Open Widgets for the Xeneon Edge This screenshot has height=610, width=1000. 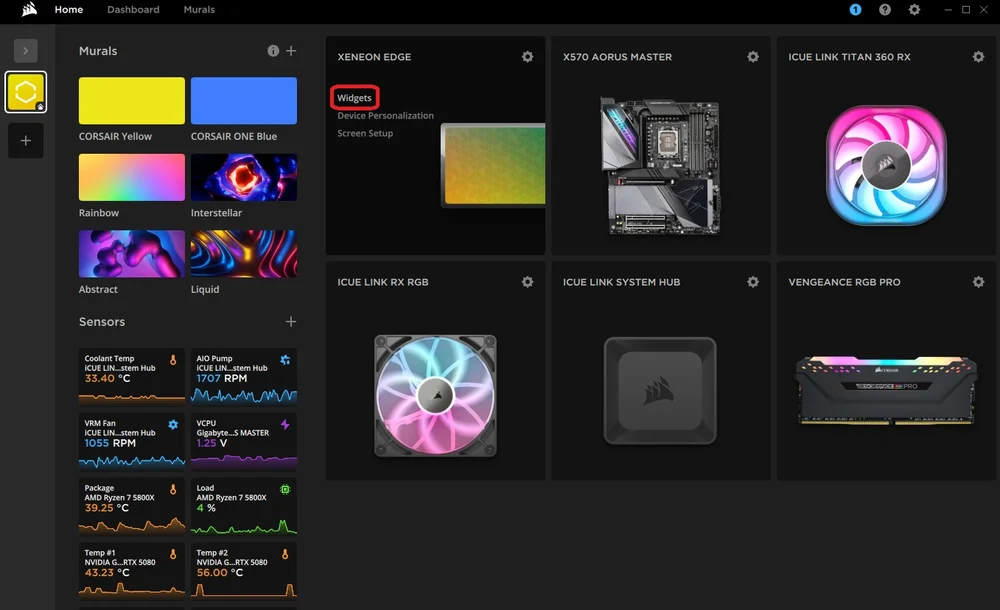pos(355,97)
